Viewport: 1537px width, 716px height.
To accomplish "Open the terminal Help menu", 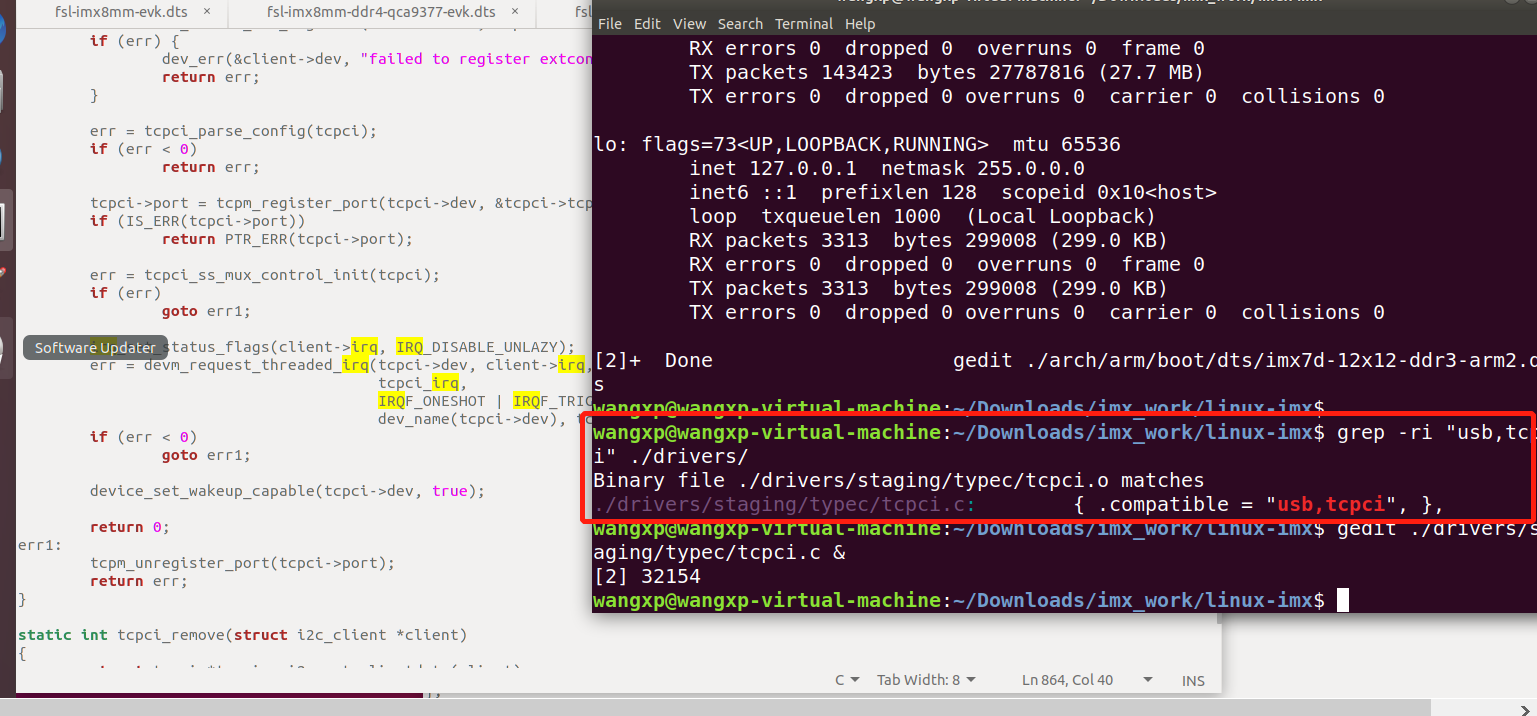I will (x=860, y=24).
